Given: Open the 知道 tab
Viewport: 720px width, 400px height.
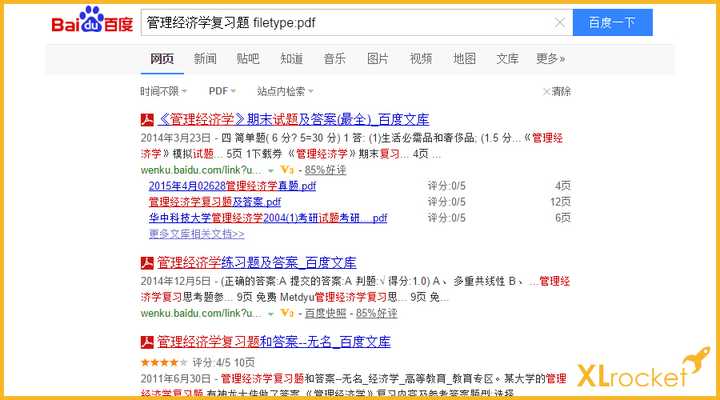Looking at the screenshot, I should (292, 58).
